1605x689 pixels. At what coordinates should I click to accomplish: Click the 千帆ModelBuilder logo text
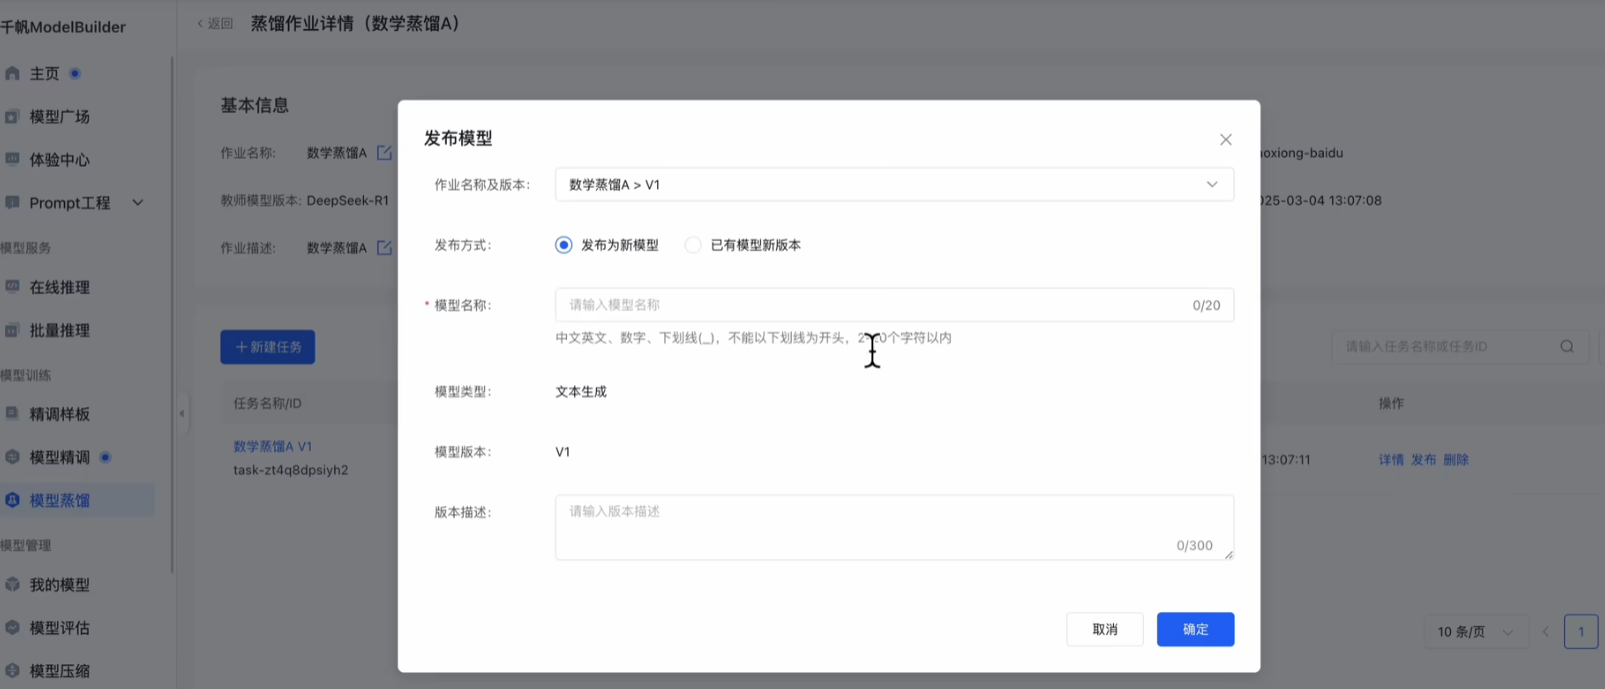(63, 27)
